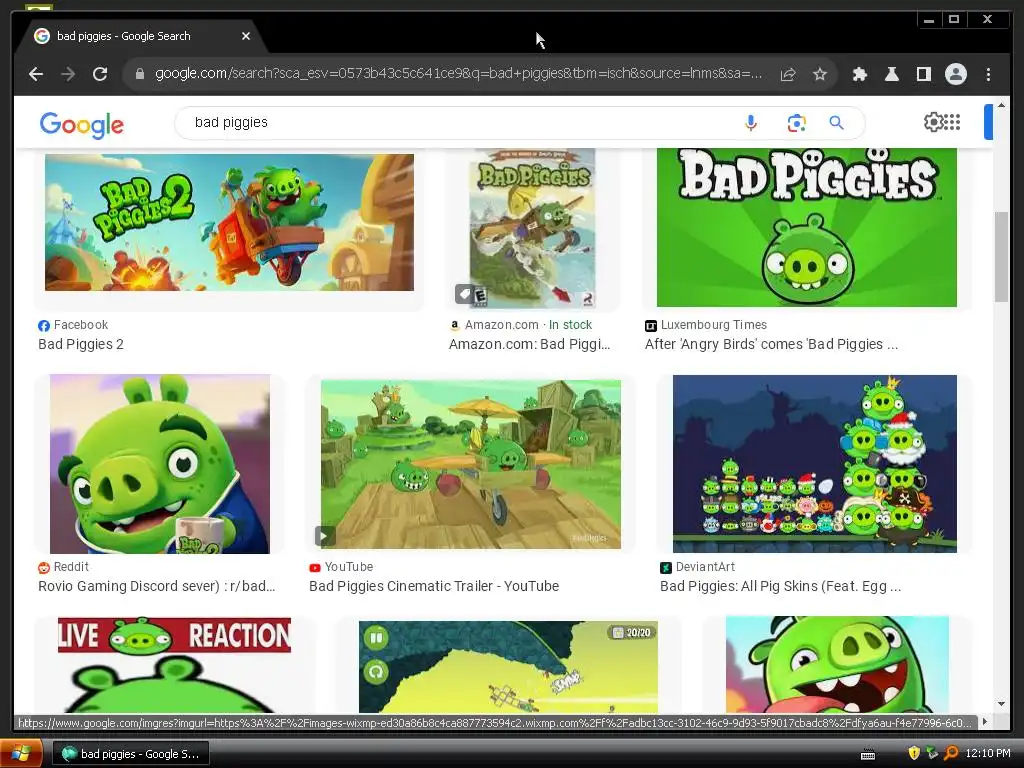Bookmark this page with the star icon
Viewport: 1024px width, 768px height.
820,74
